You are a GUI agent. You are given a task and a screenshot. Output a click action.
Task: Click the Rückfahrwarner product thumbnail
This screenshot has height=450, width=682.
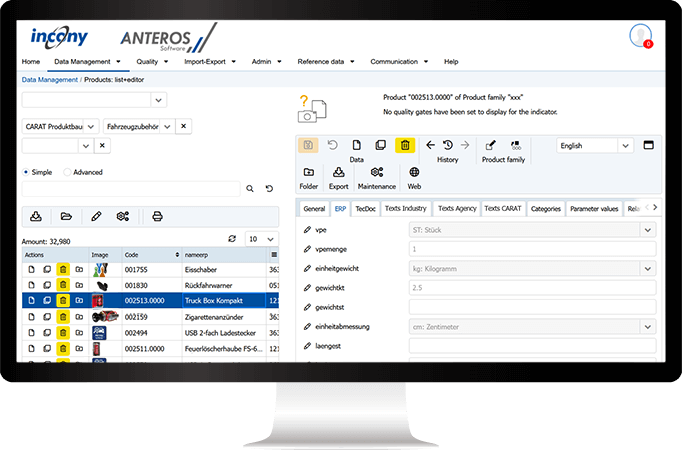click(x=102, y=286)
